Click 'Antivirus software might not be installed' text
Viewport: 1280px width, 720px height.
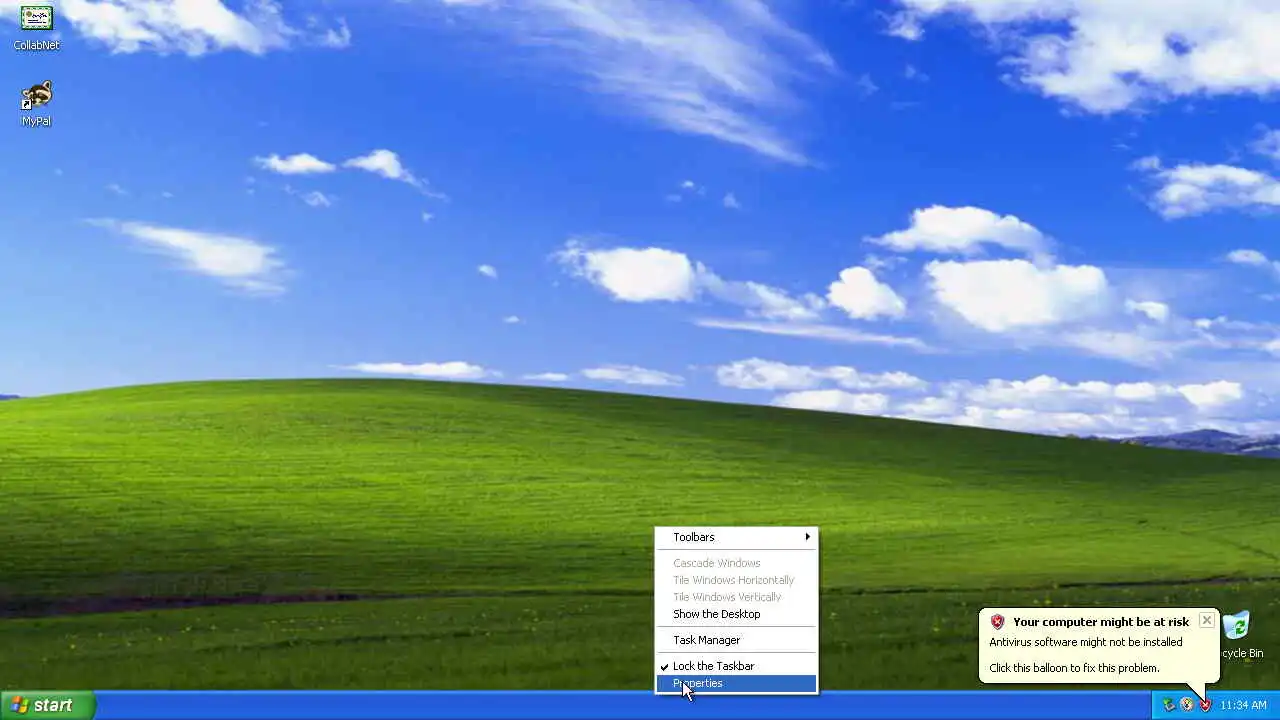1086,642
